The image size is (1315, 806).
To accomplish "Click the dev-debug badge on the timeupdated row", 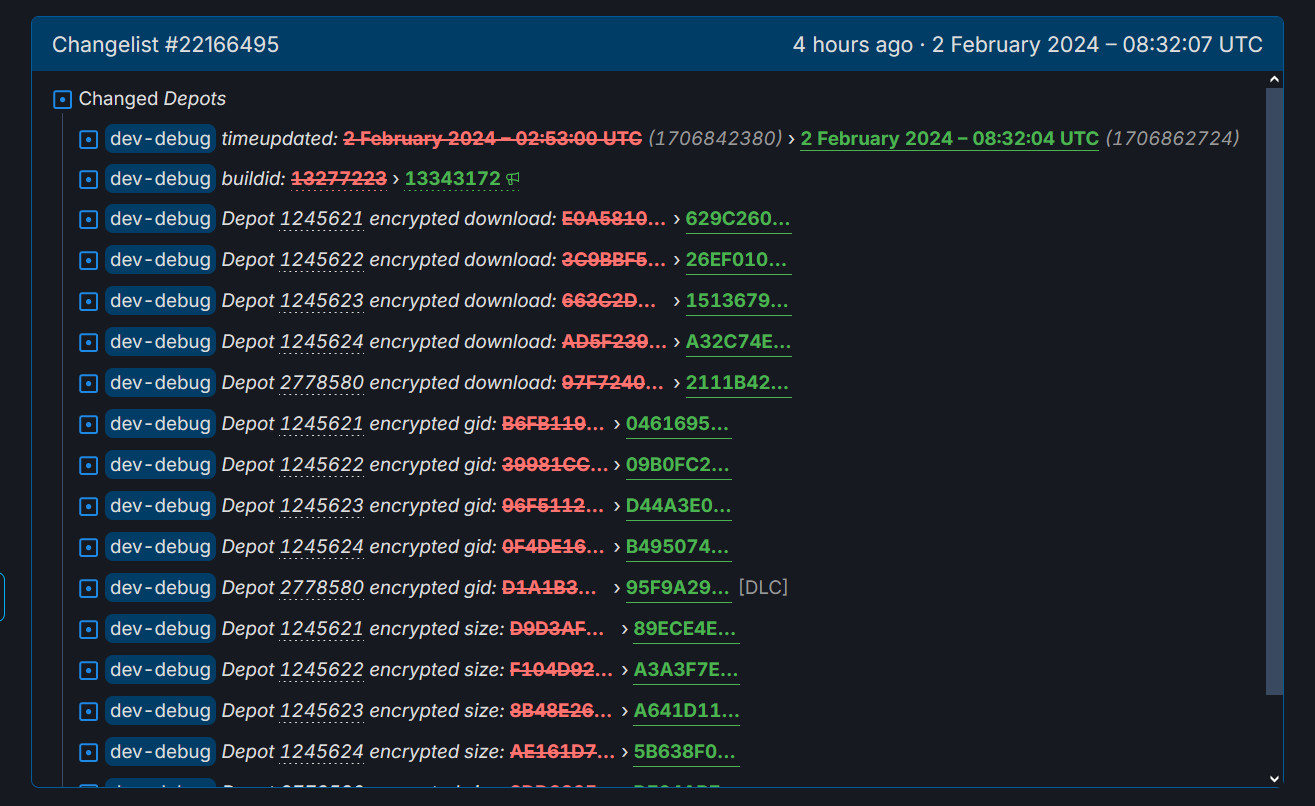I will click(x=161, y=138).
